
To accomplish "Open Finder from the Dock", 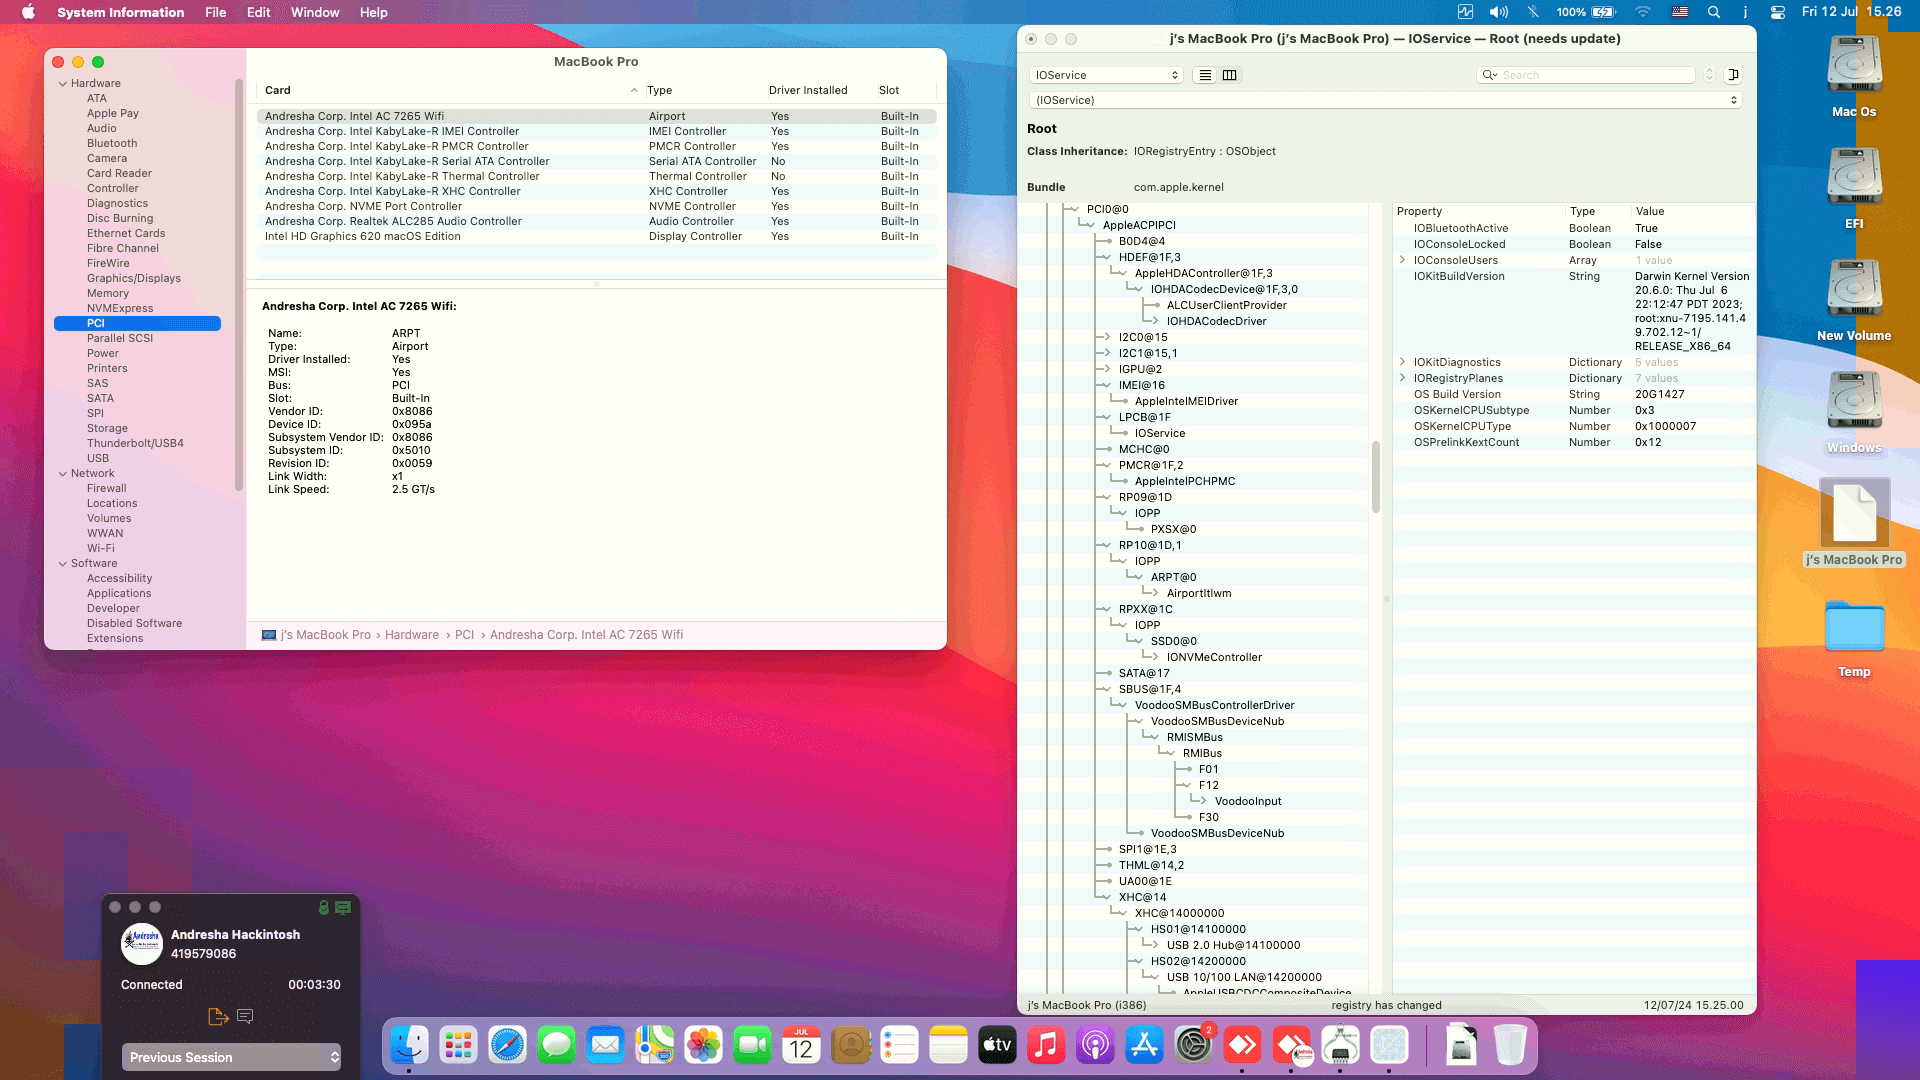I will coord(409,1046).
